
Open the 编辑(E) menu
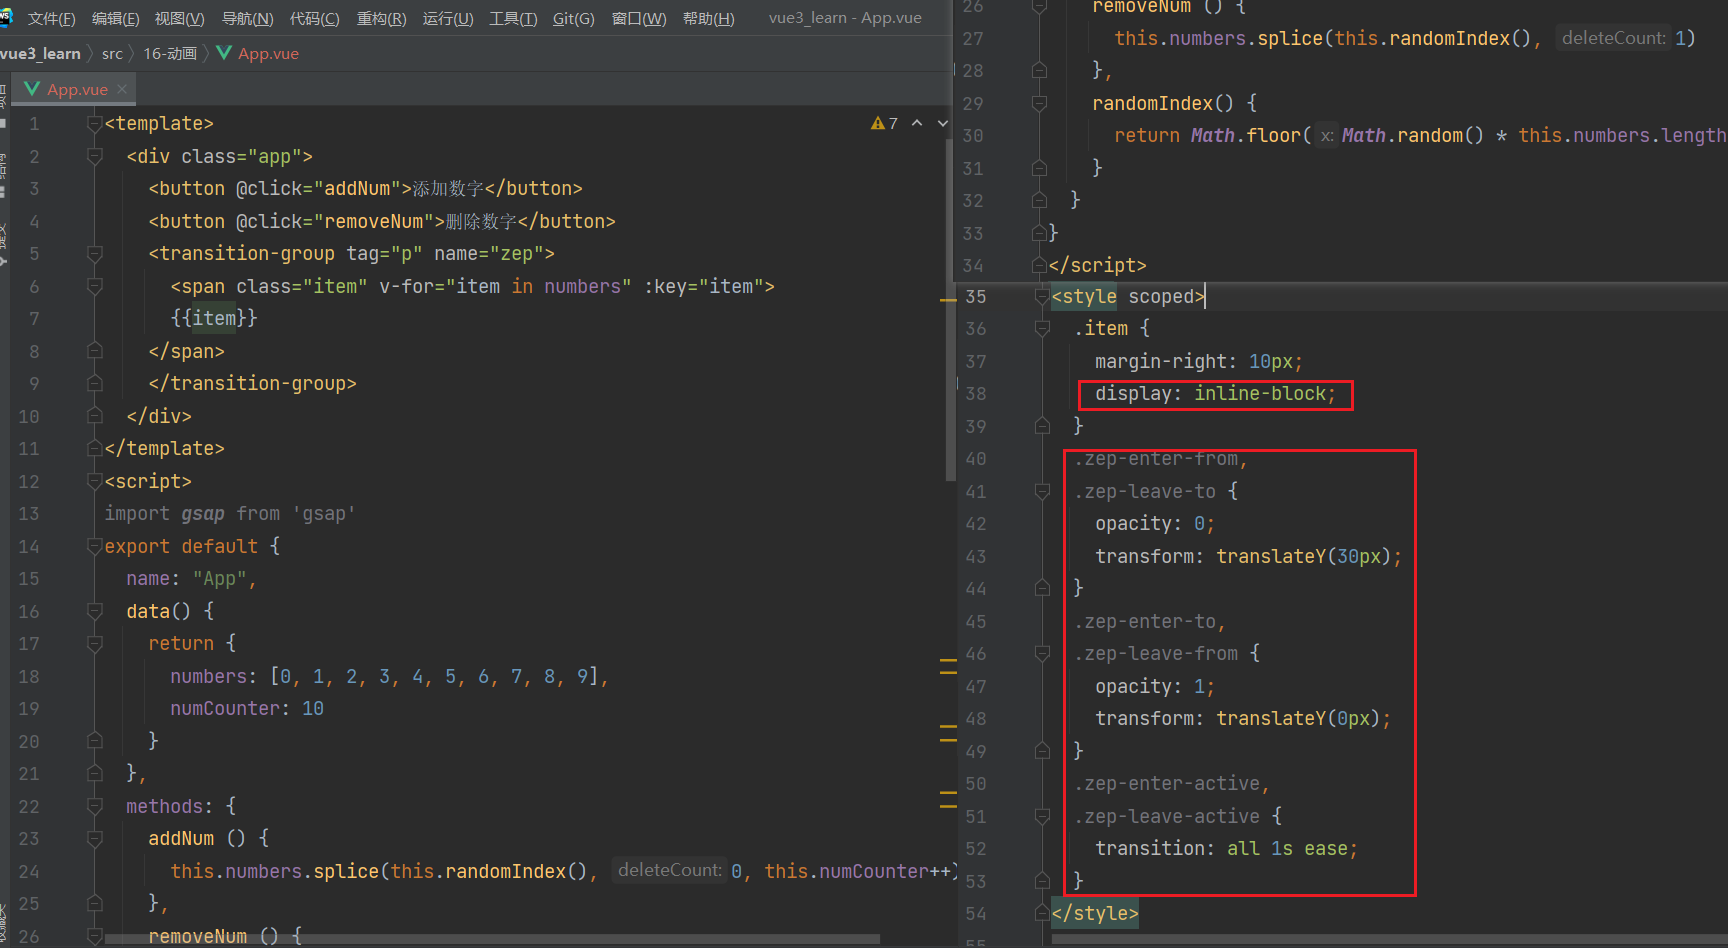tap(116, 18)
